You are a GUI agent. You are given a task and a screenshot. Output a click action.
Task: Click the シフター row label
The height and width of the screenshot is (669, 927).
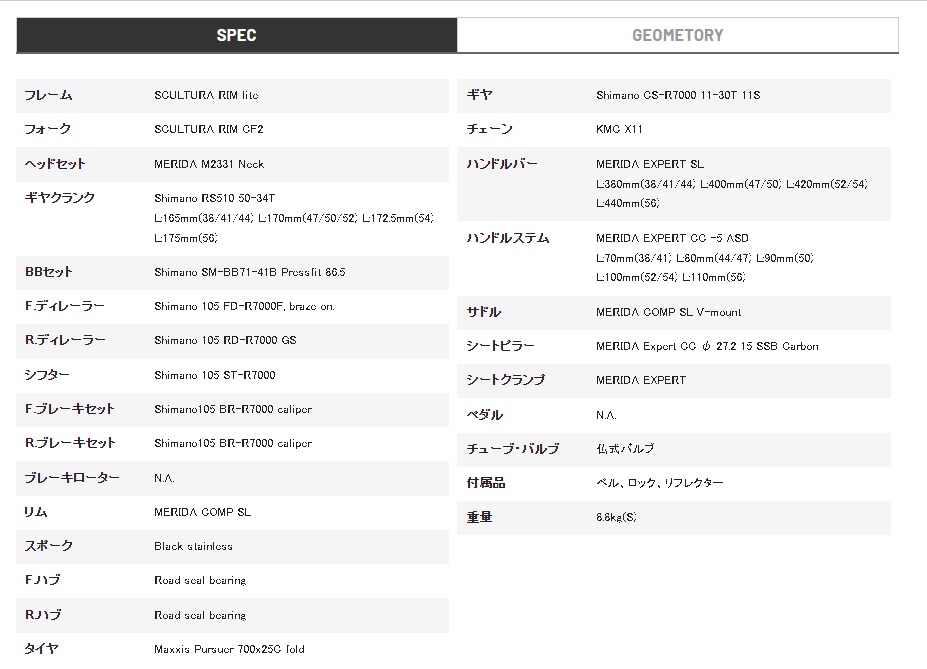point(47,375)
